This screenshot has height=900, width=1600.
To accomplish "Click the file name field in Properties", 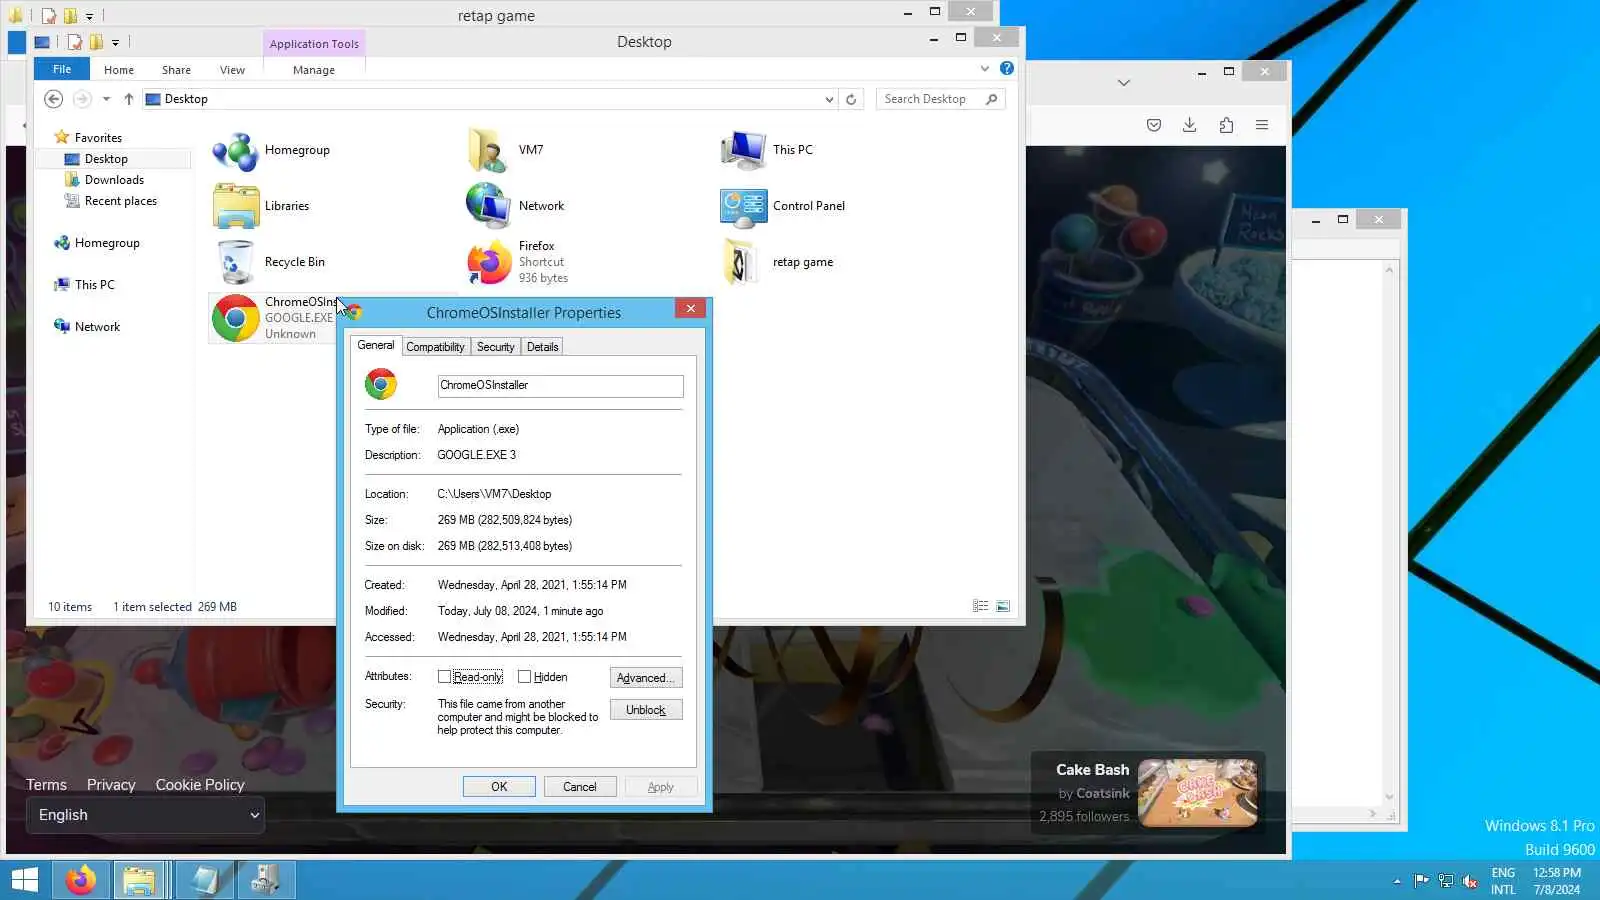I will pos(561,386).
